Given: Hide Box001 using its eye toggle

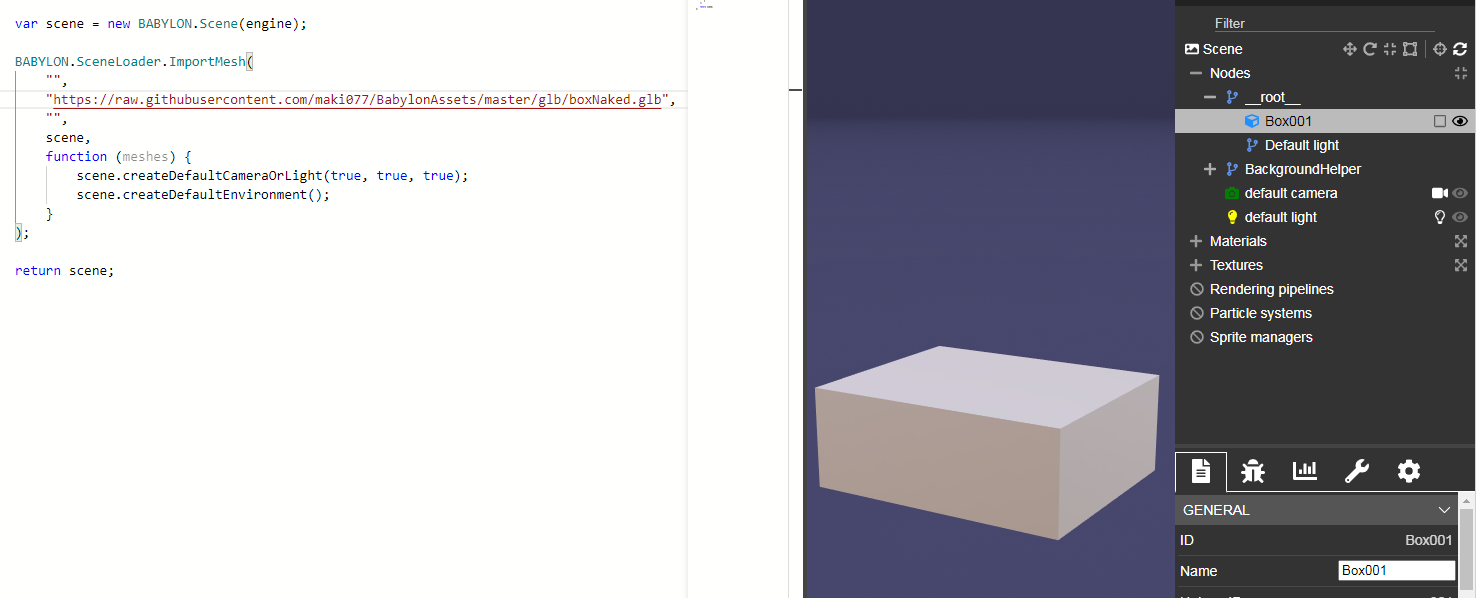Looking at the screenshot, I should pyautogui.click(x=1459, y=121).
